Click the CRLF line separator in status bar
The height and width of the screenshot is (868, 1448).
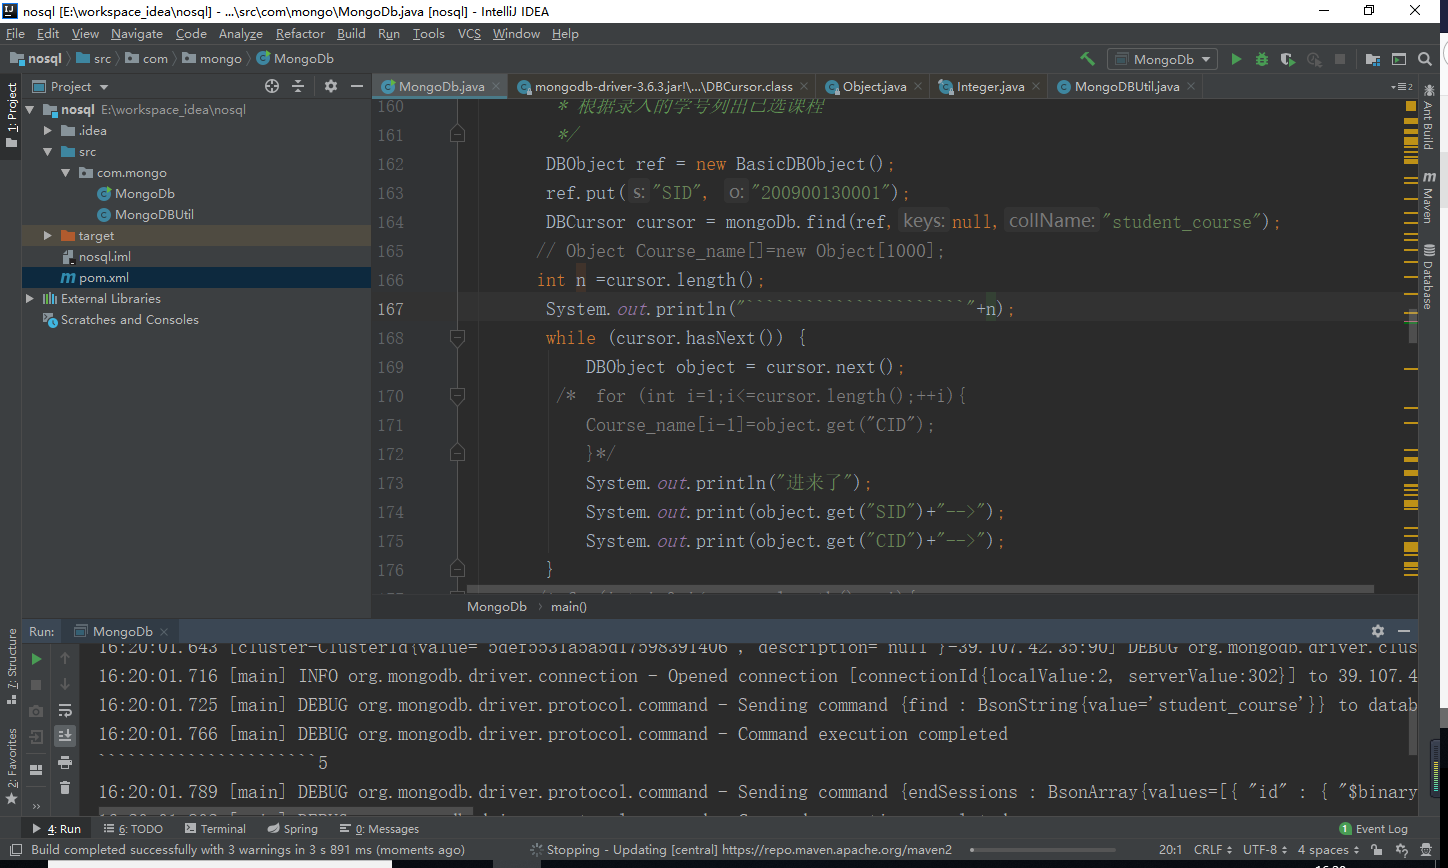(x=1213, y=850)
